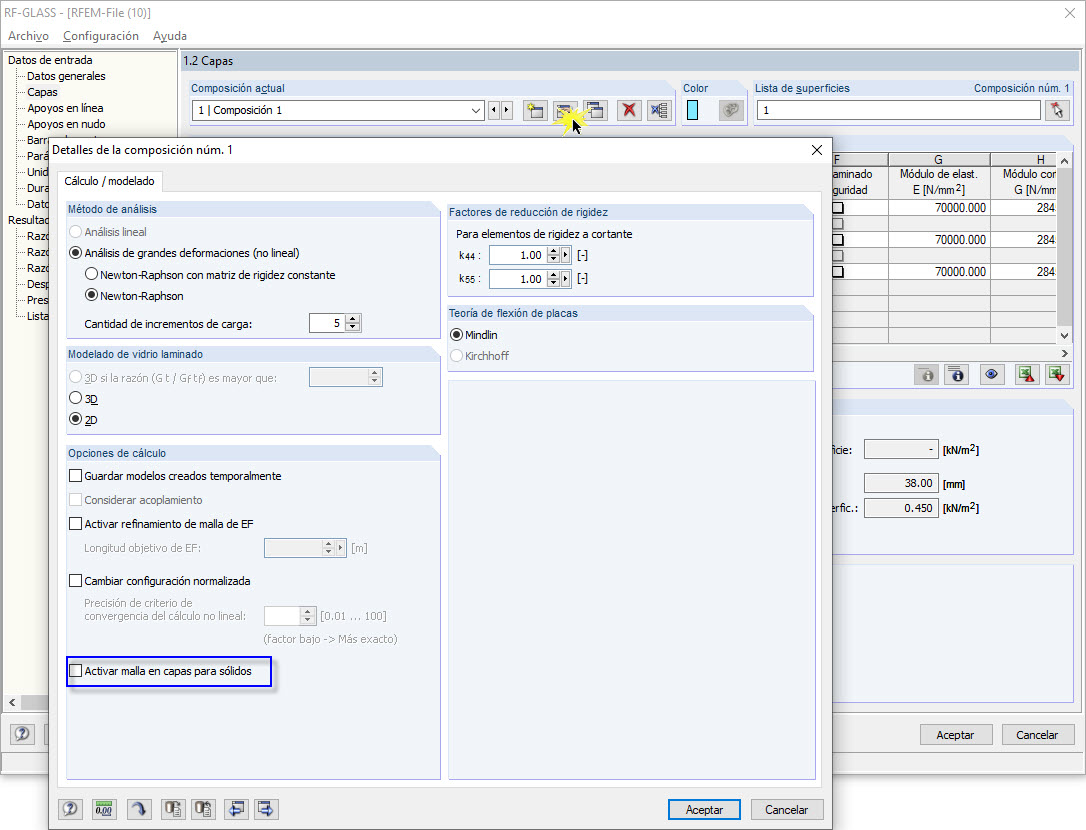The width and height of the screenshot is (1086, 830).
Task: Click the window with left blue arrow icon
Action: (237, 809)
